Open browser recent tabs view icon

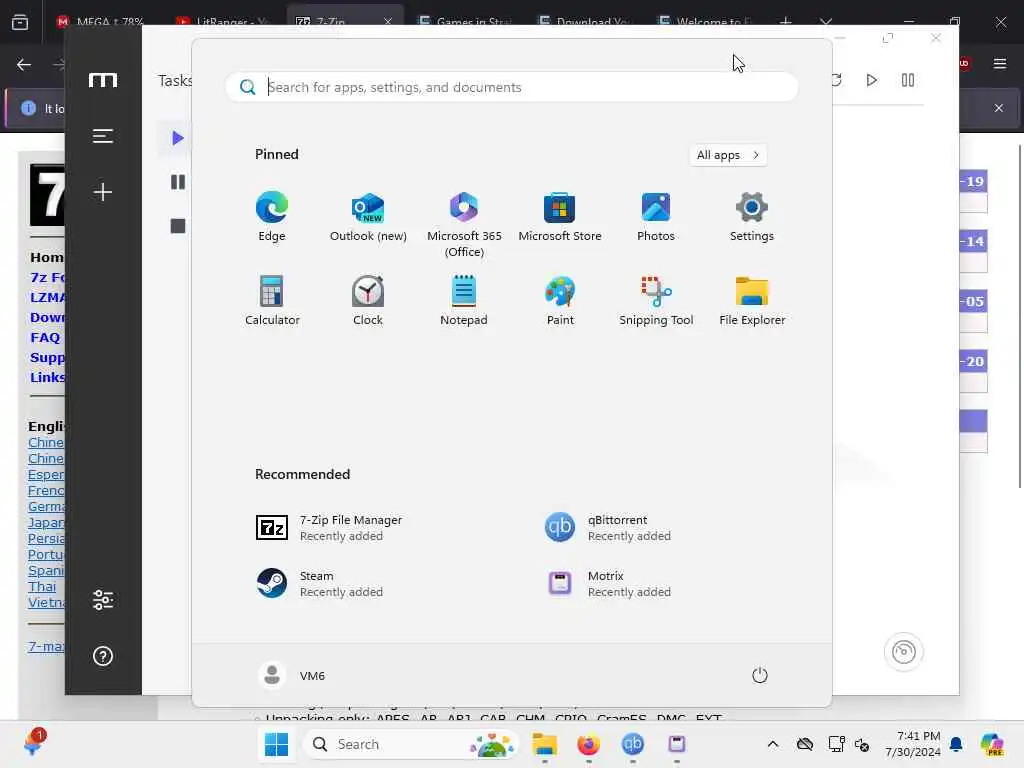click(x=20, y=23)
